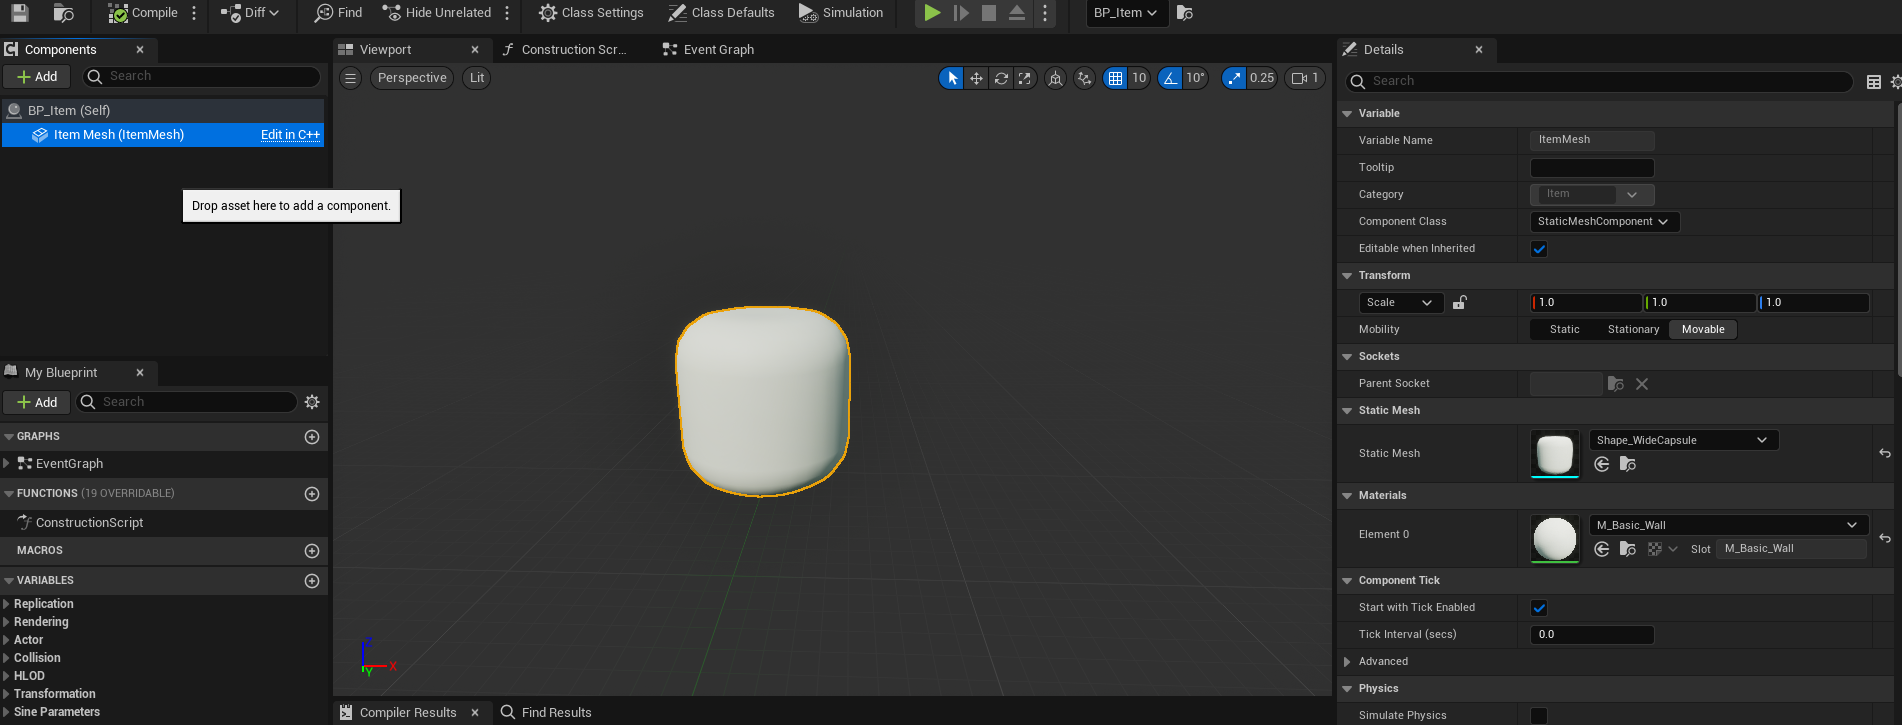Add new variable with plus icon
The width and height of the screenshot is (1902, 725).
click(x=312, y=581)
